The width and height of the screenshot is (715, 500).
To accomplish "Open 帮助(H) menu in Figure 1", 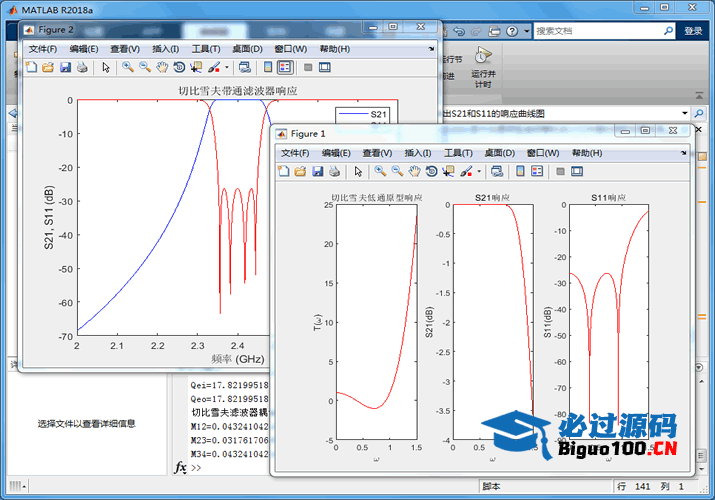I will pos(587,153).
